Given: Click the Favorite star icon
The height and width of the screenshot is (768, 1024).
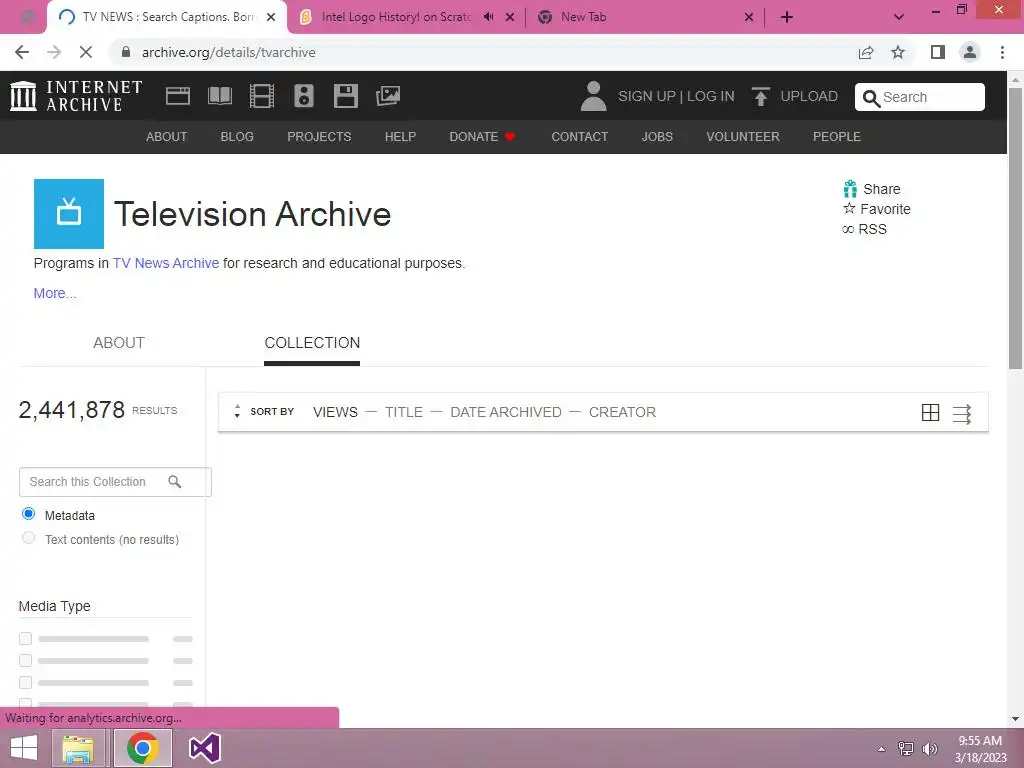Looking at the screenshot, I should click(x=849, y=208).
